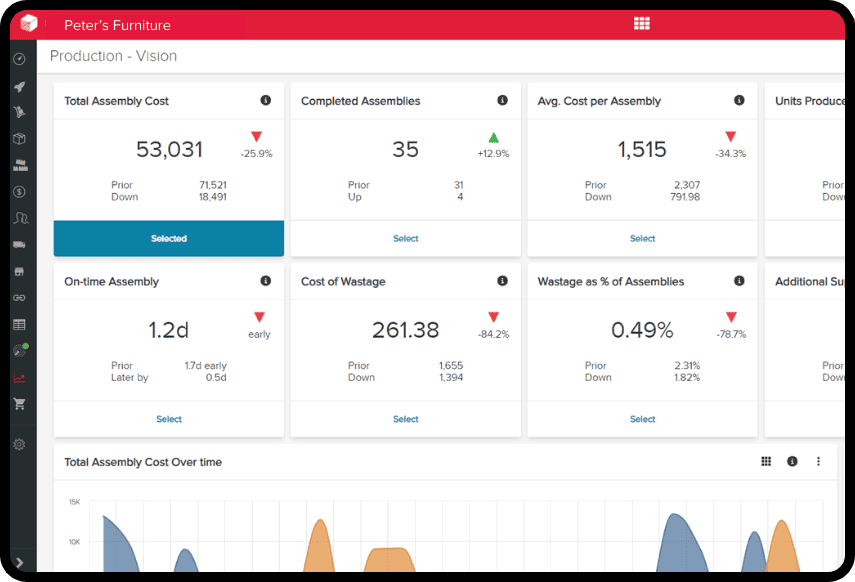The height and width of the screenshot is (582, 855).
Task: Open the app grid icon in red header
Action: coord(642,23)
